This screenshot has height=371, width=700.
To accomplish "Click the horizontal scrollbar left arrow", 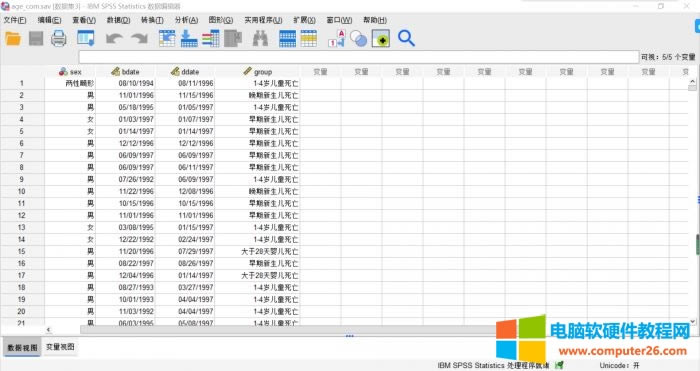I will tap(48, 330).
